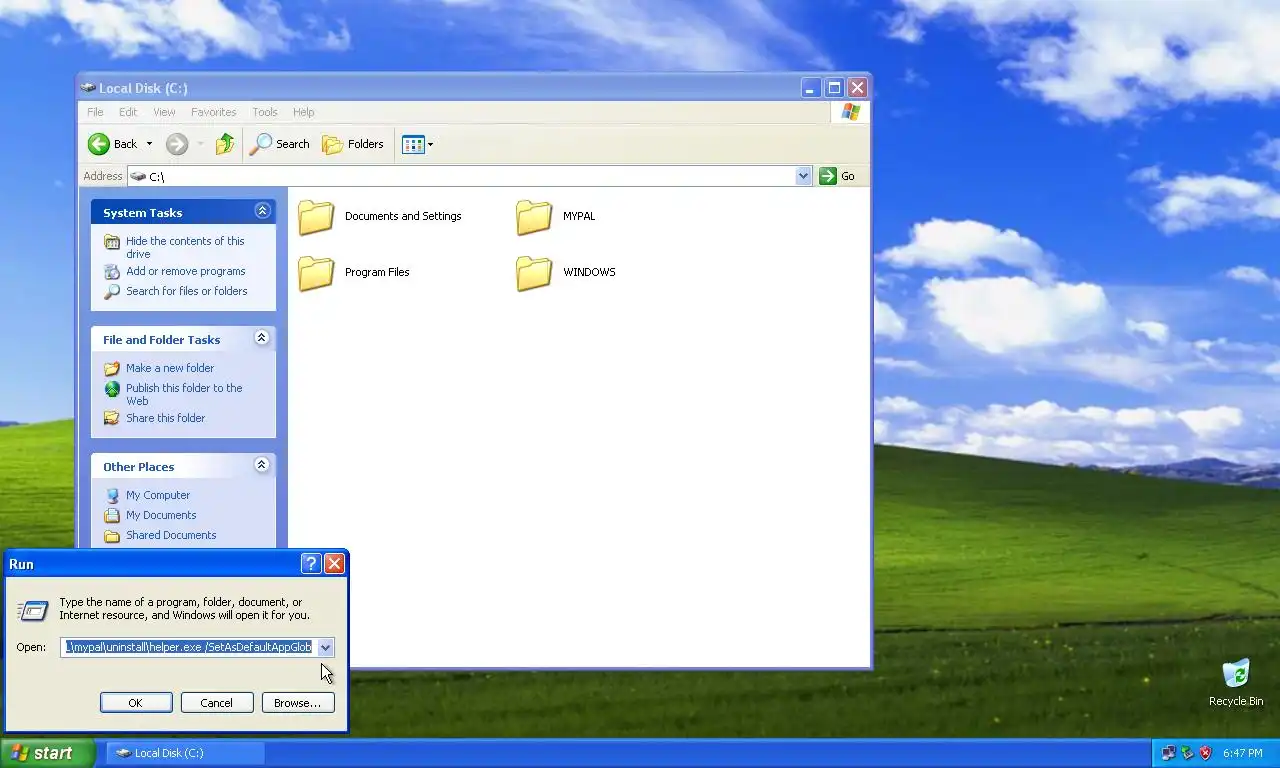Click the Run dialog Open text field
This screenshot has height=768, width=1280.
[188, 647]
